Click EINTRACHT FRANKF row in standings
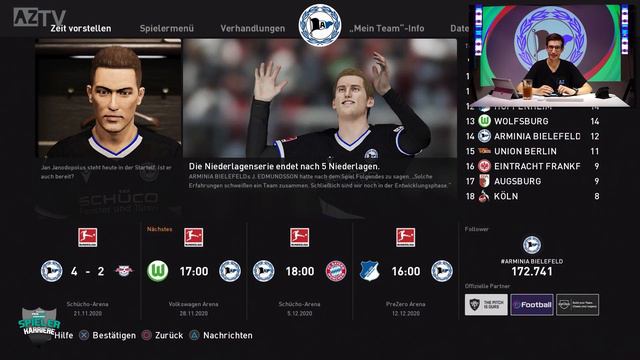The width and height of the screenshot is (640, 360). 533,166
